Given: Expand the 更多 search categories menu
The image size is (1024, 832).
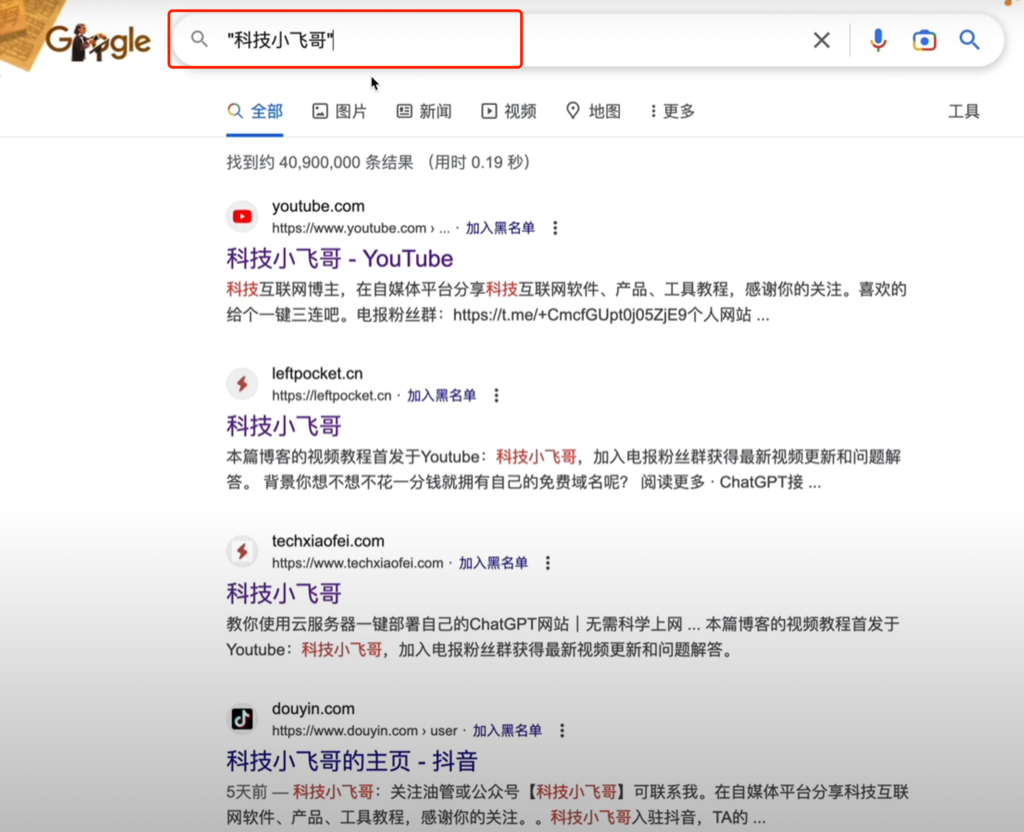Looking at the screenshot, I should tap(672, 111).
